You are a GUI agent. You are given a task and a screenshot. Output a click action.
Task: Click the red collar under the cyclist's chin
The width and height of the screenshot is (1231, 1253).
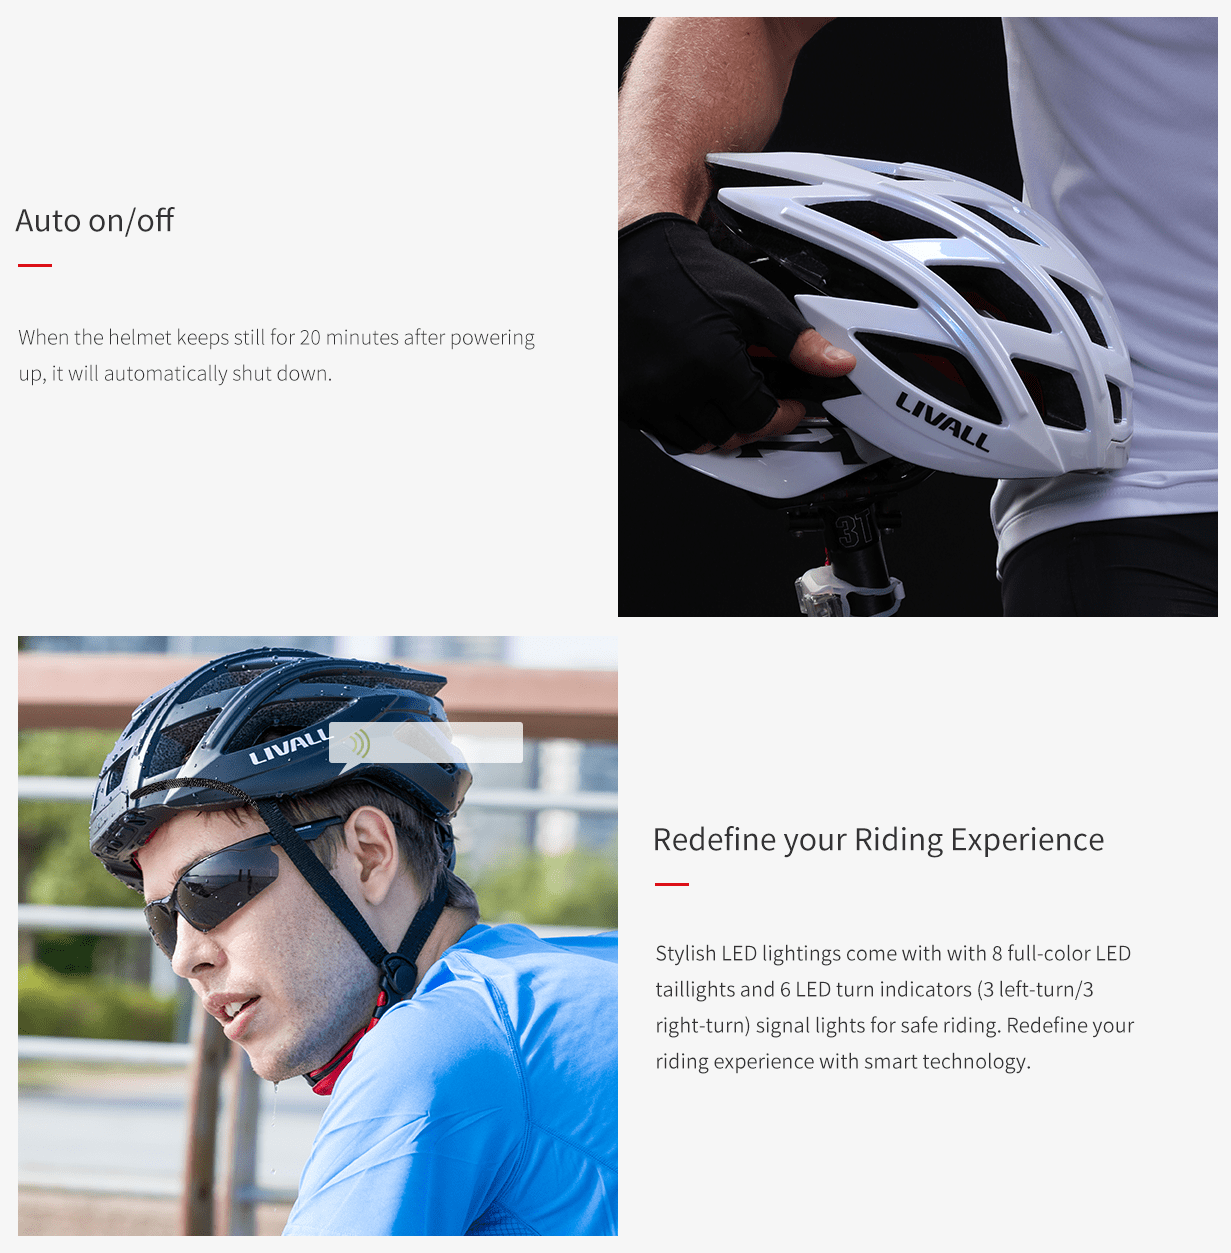click(343, 1055)
